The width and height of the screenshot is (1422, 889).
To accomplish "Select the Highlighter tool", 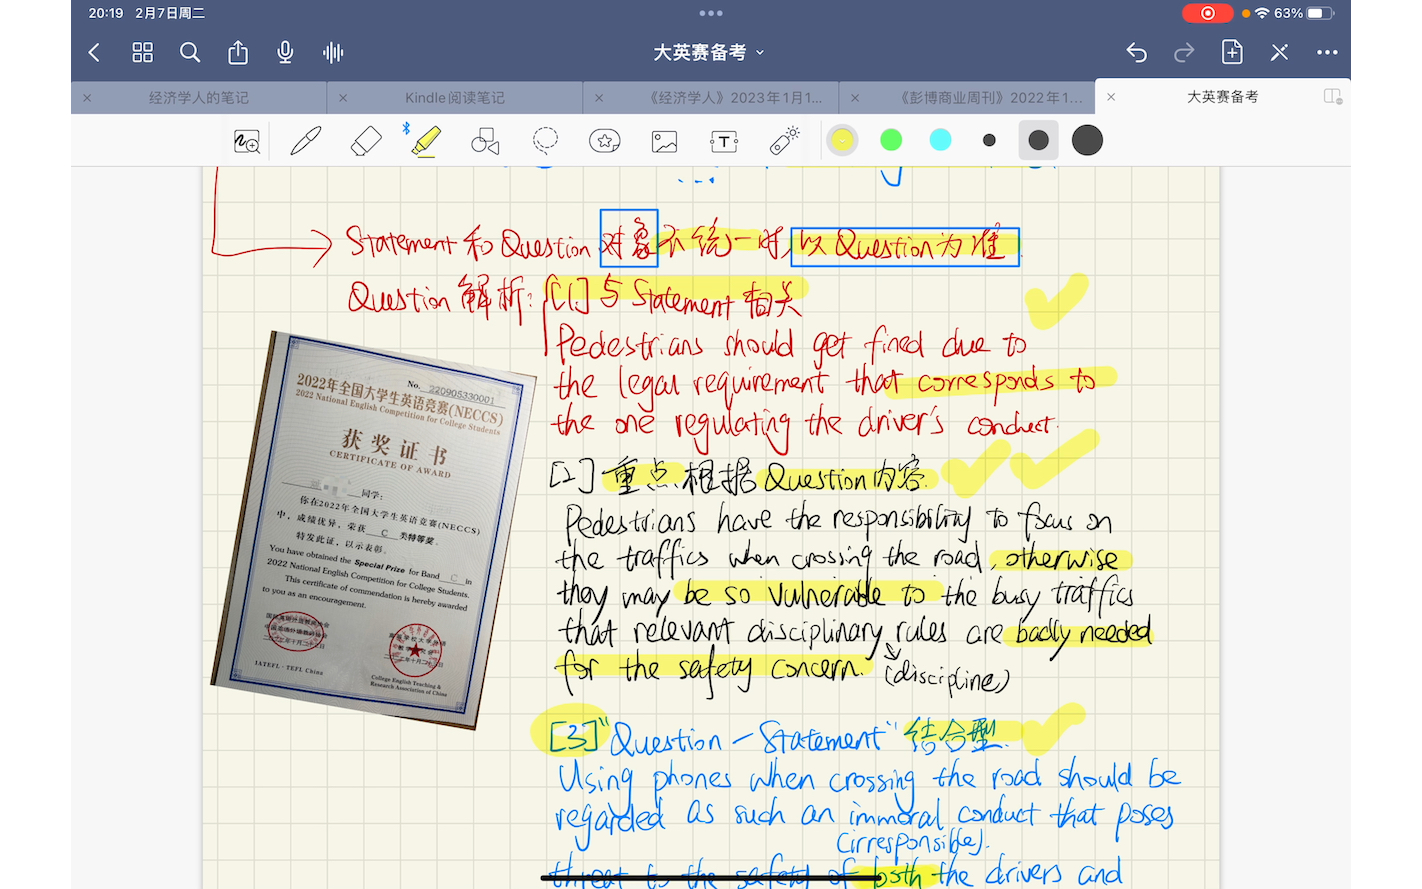I will (426, 141).
